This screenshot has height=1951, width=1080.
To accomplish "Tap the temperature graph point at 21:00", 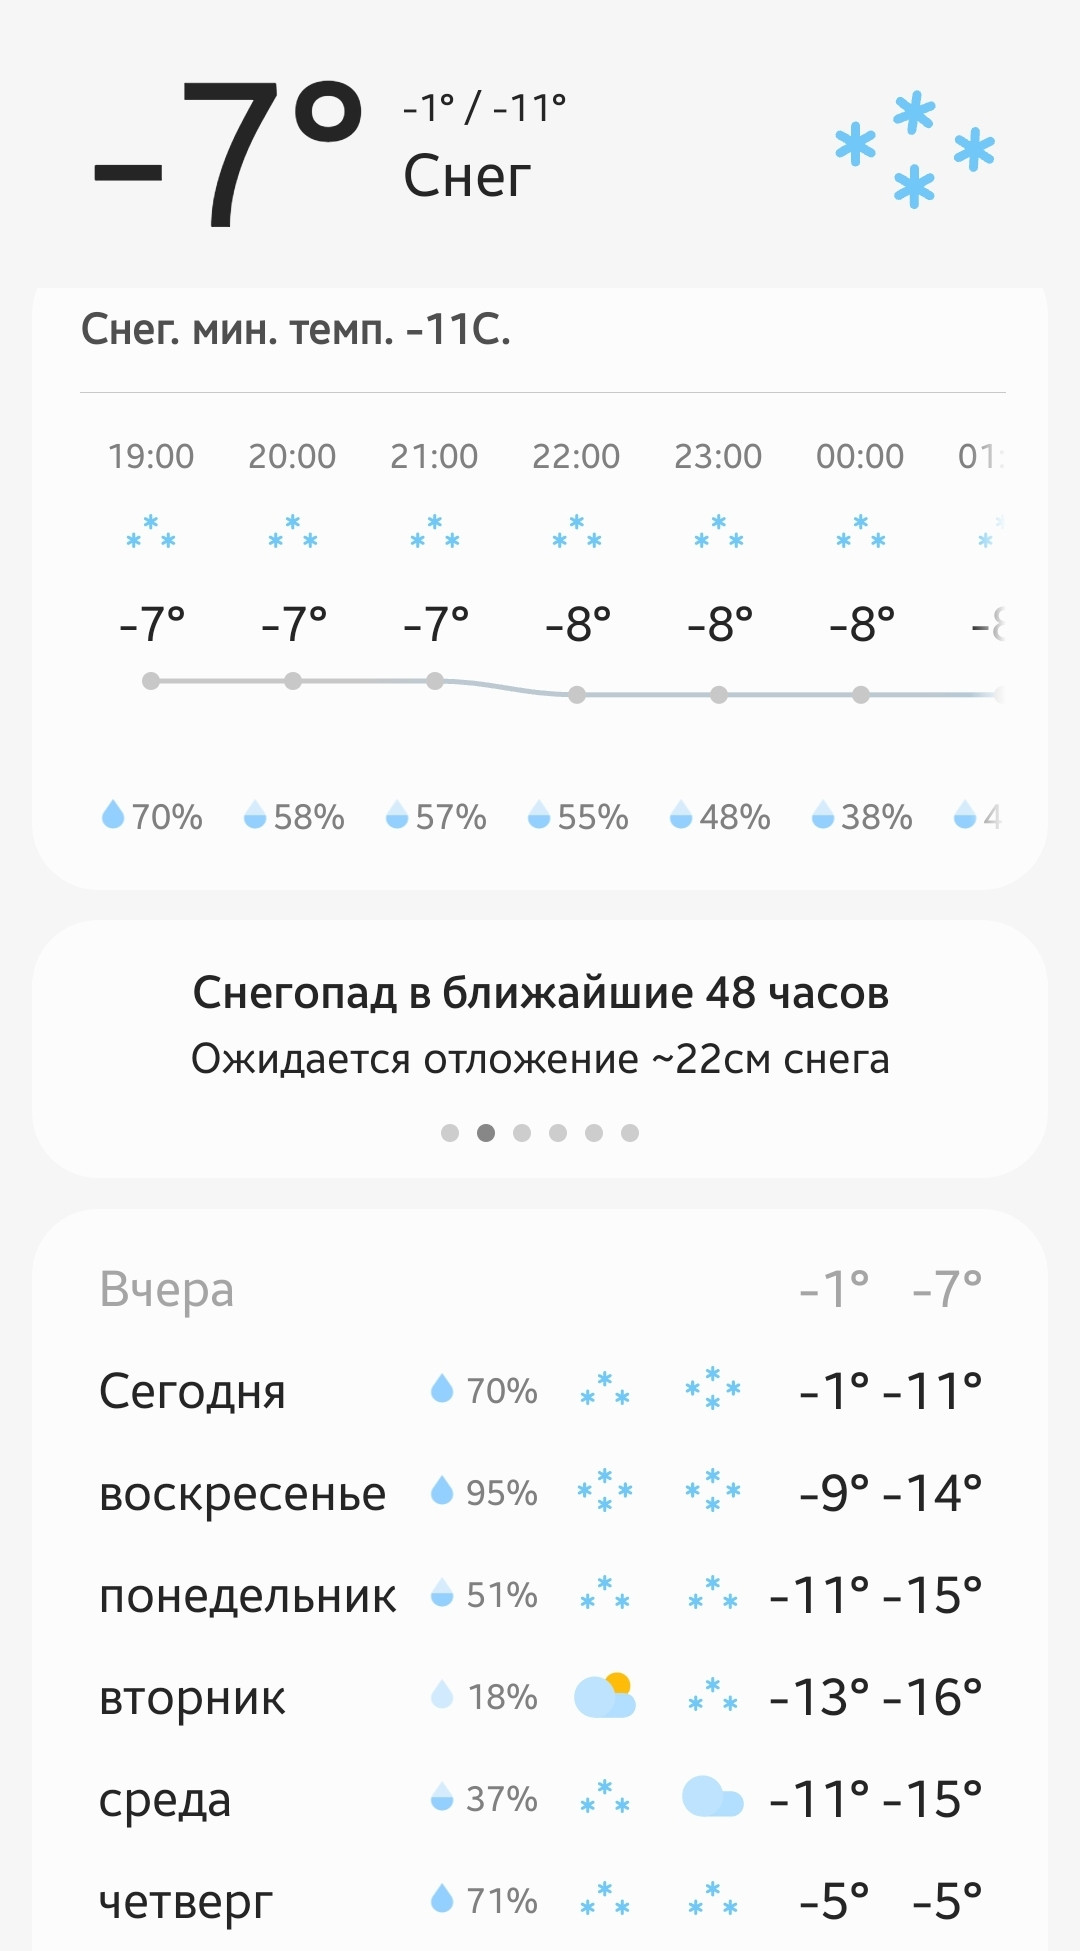I will coord(435,681).
